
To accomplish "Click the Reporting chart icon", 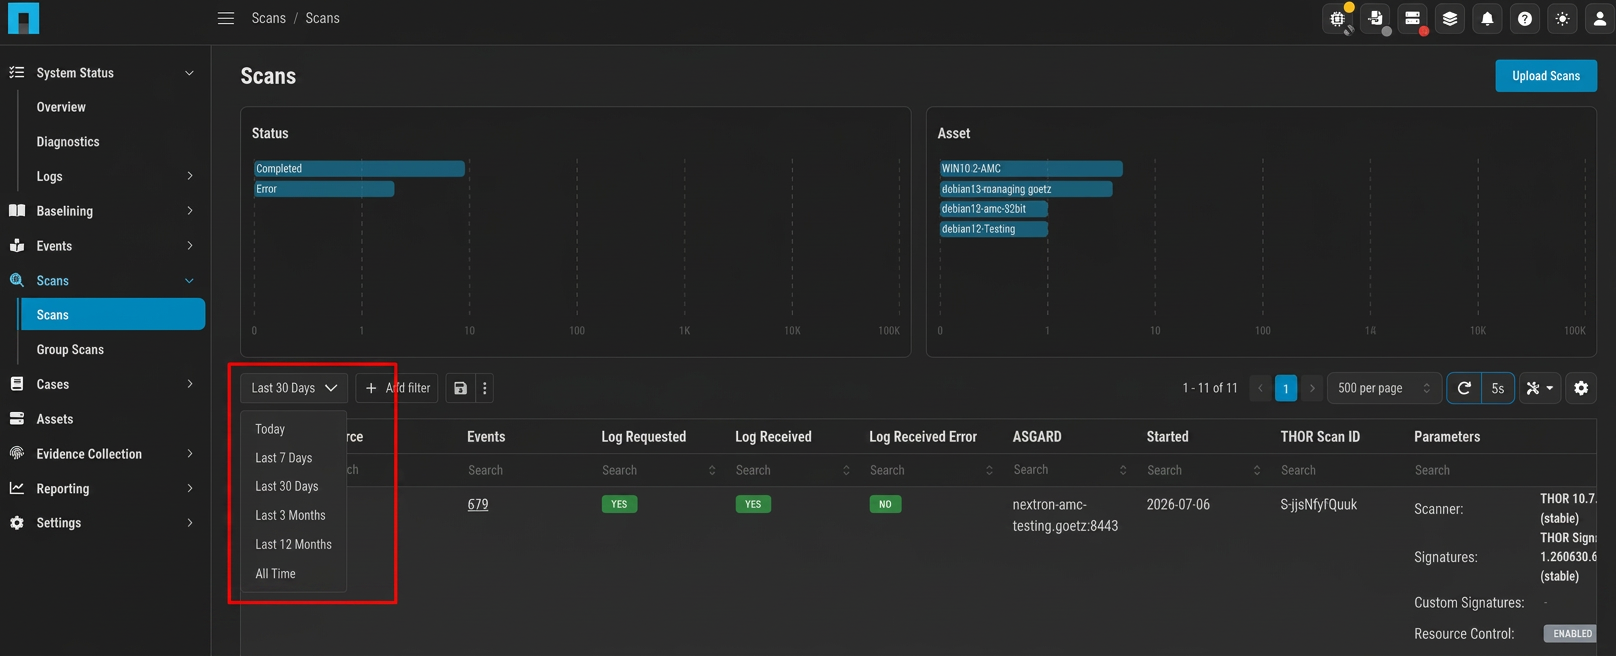I will [x=17, y=488].
